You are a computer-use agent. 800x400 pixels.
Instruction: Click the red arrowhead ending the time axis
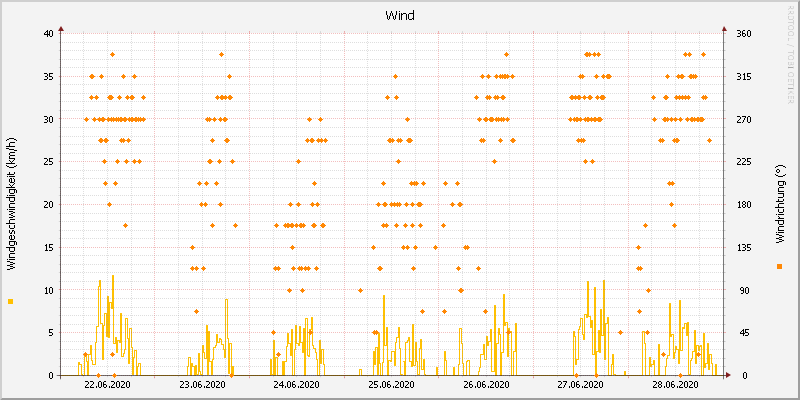[x=728, y=375]
